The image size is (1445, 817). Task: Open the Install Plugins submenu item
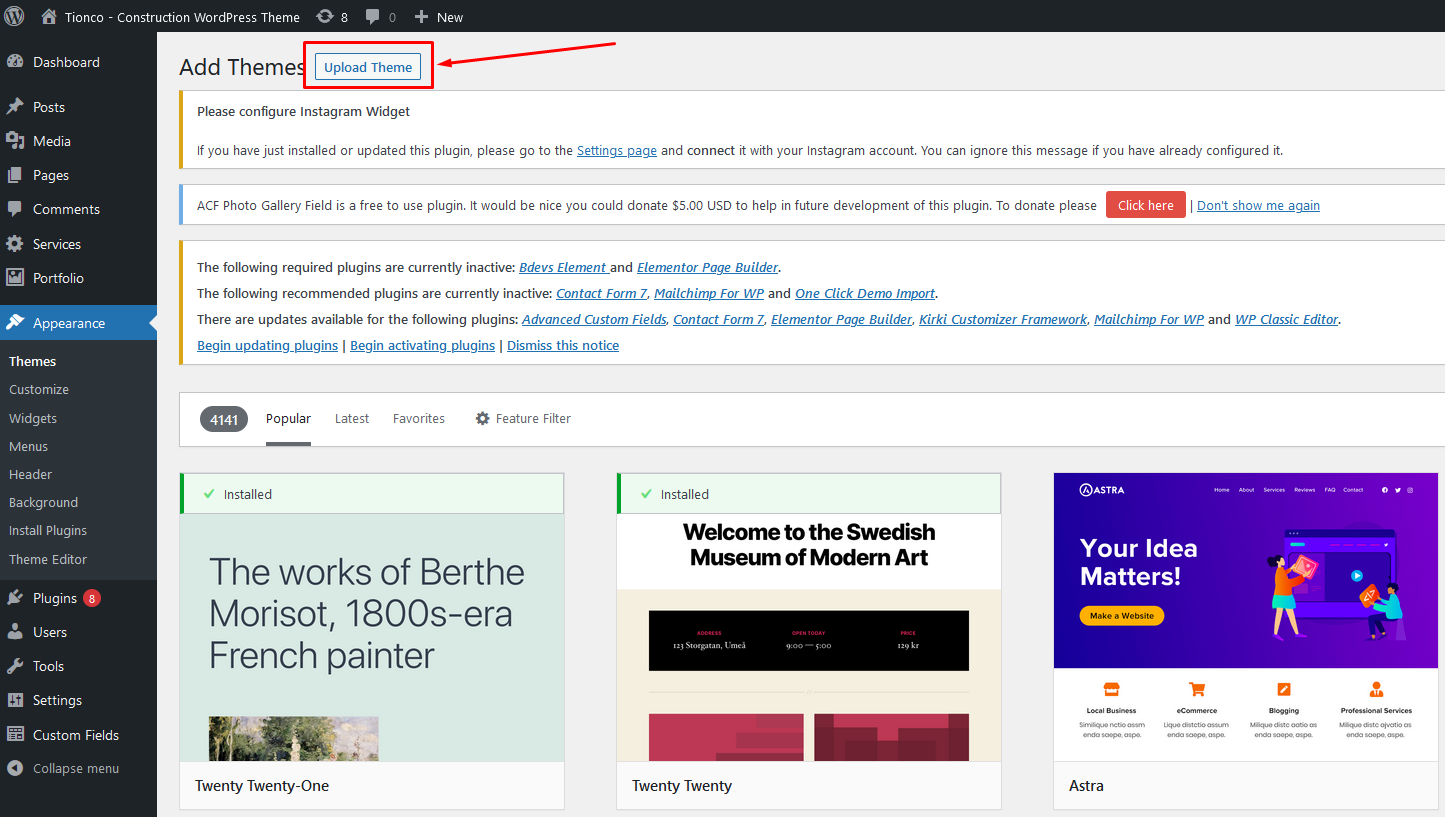(48, 530)
